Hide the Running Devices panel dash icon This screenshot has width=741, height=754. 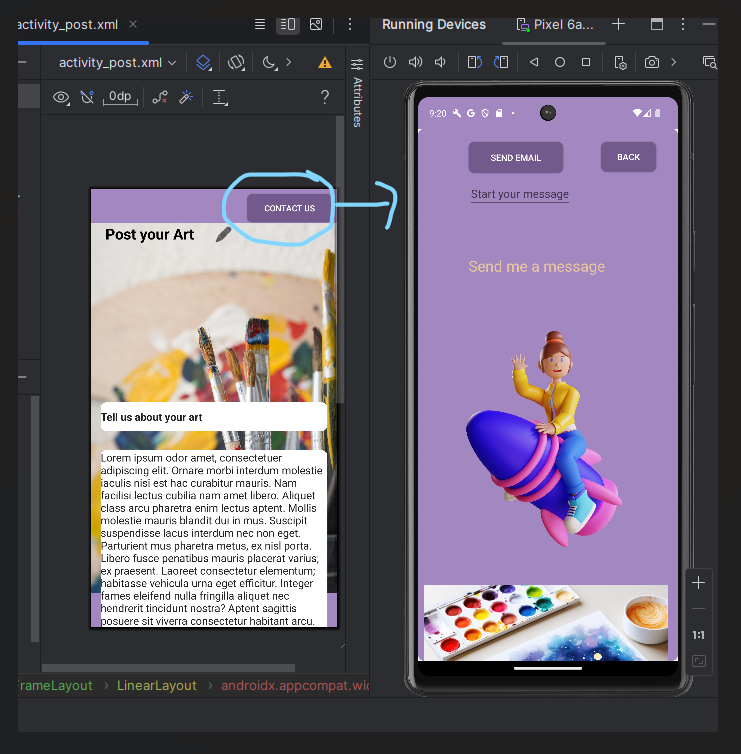tap(709, 24)
